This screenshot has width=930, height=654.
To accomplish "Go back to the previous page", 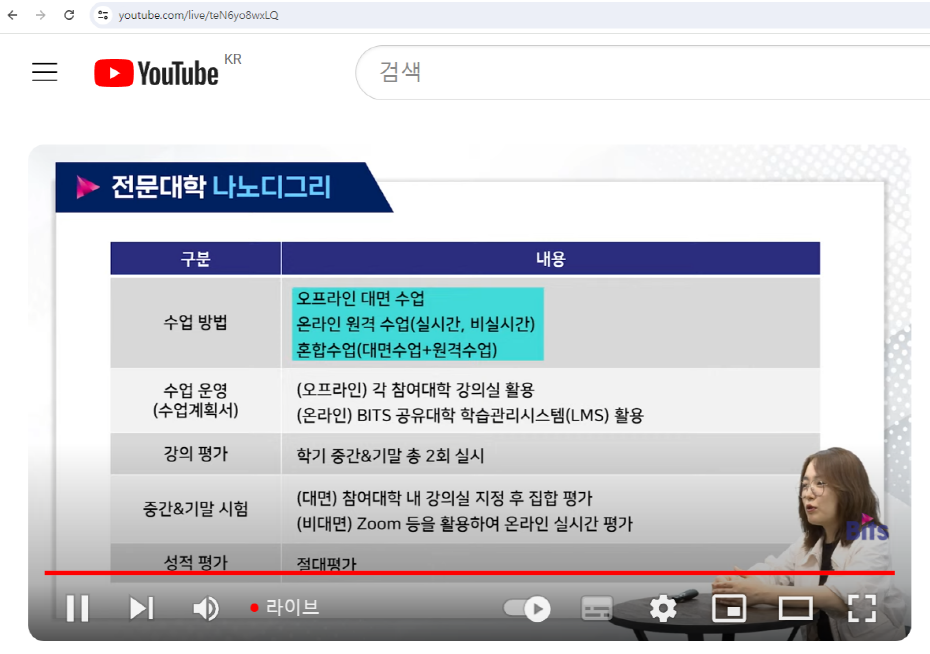I will pos(12,15).
